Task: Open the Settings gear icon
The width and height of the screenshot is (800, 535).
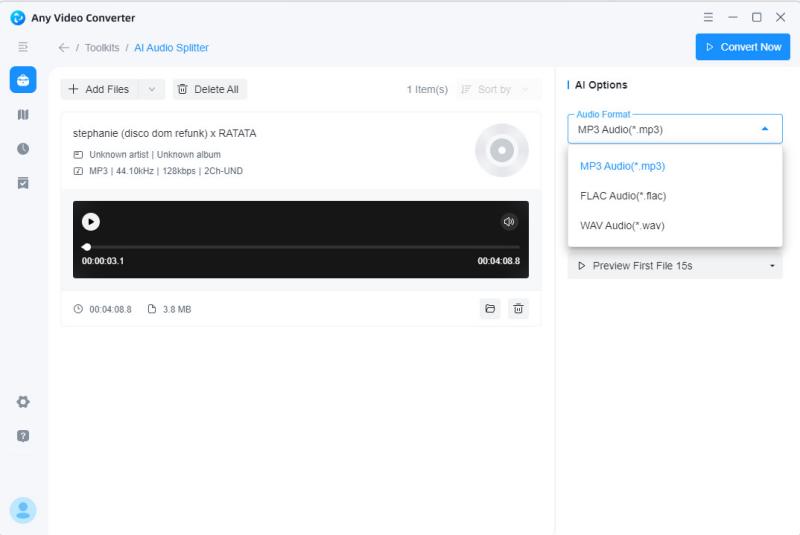Action: tap(23, 402)
